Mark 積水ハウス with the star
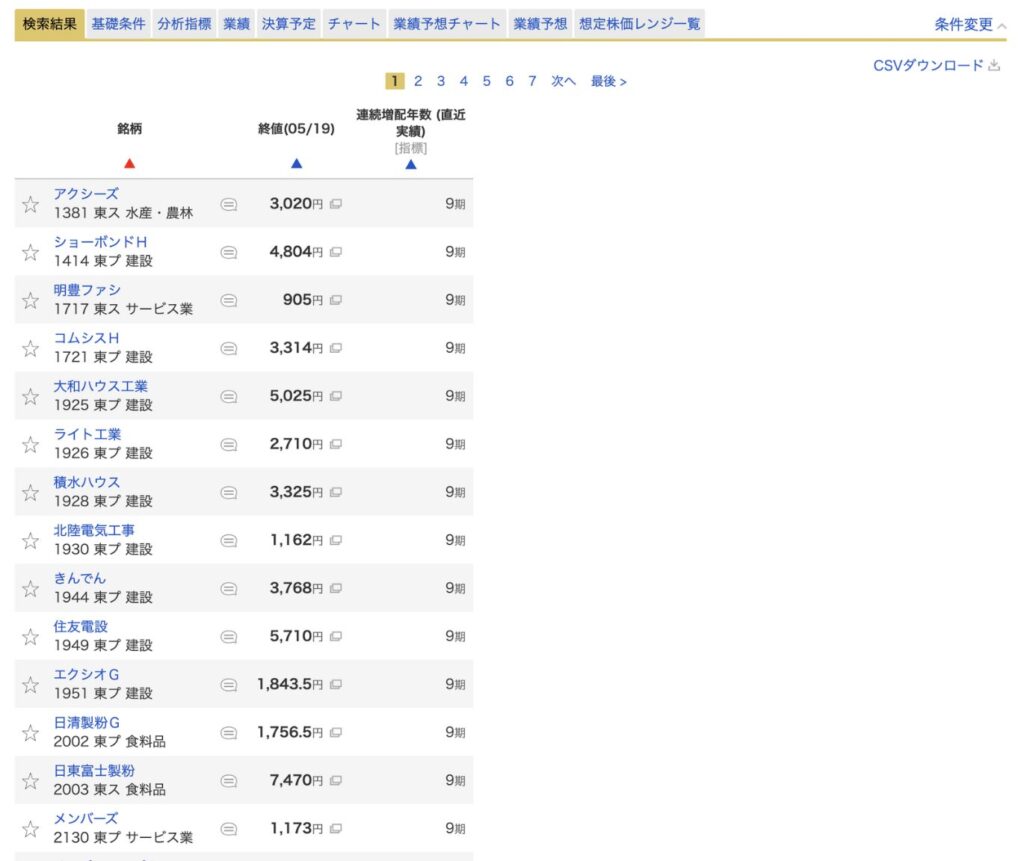1024x861 pixels. tap(30, 493)
